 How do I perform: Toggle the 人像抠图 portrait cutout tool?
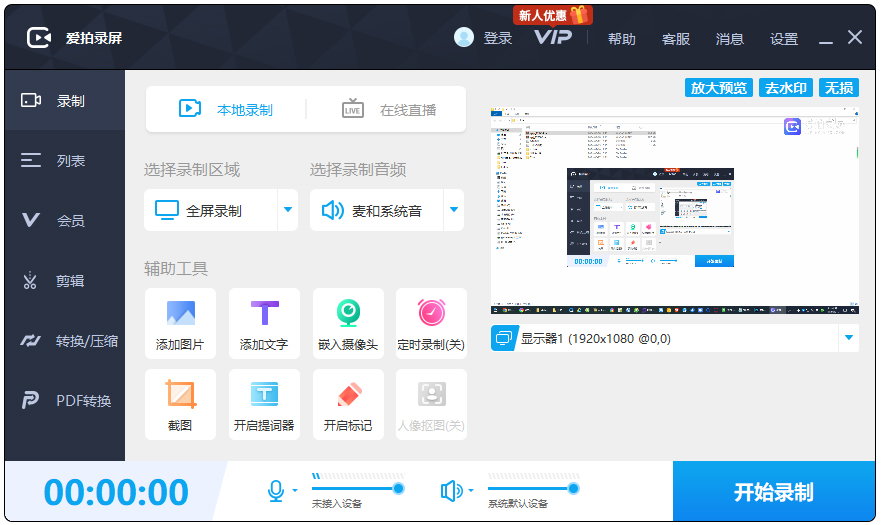[x=432, y=405]
